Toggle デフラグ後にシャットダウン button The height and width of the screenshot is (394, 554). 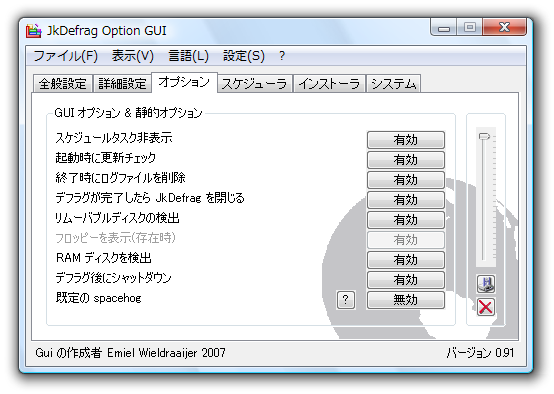406,280
